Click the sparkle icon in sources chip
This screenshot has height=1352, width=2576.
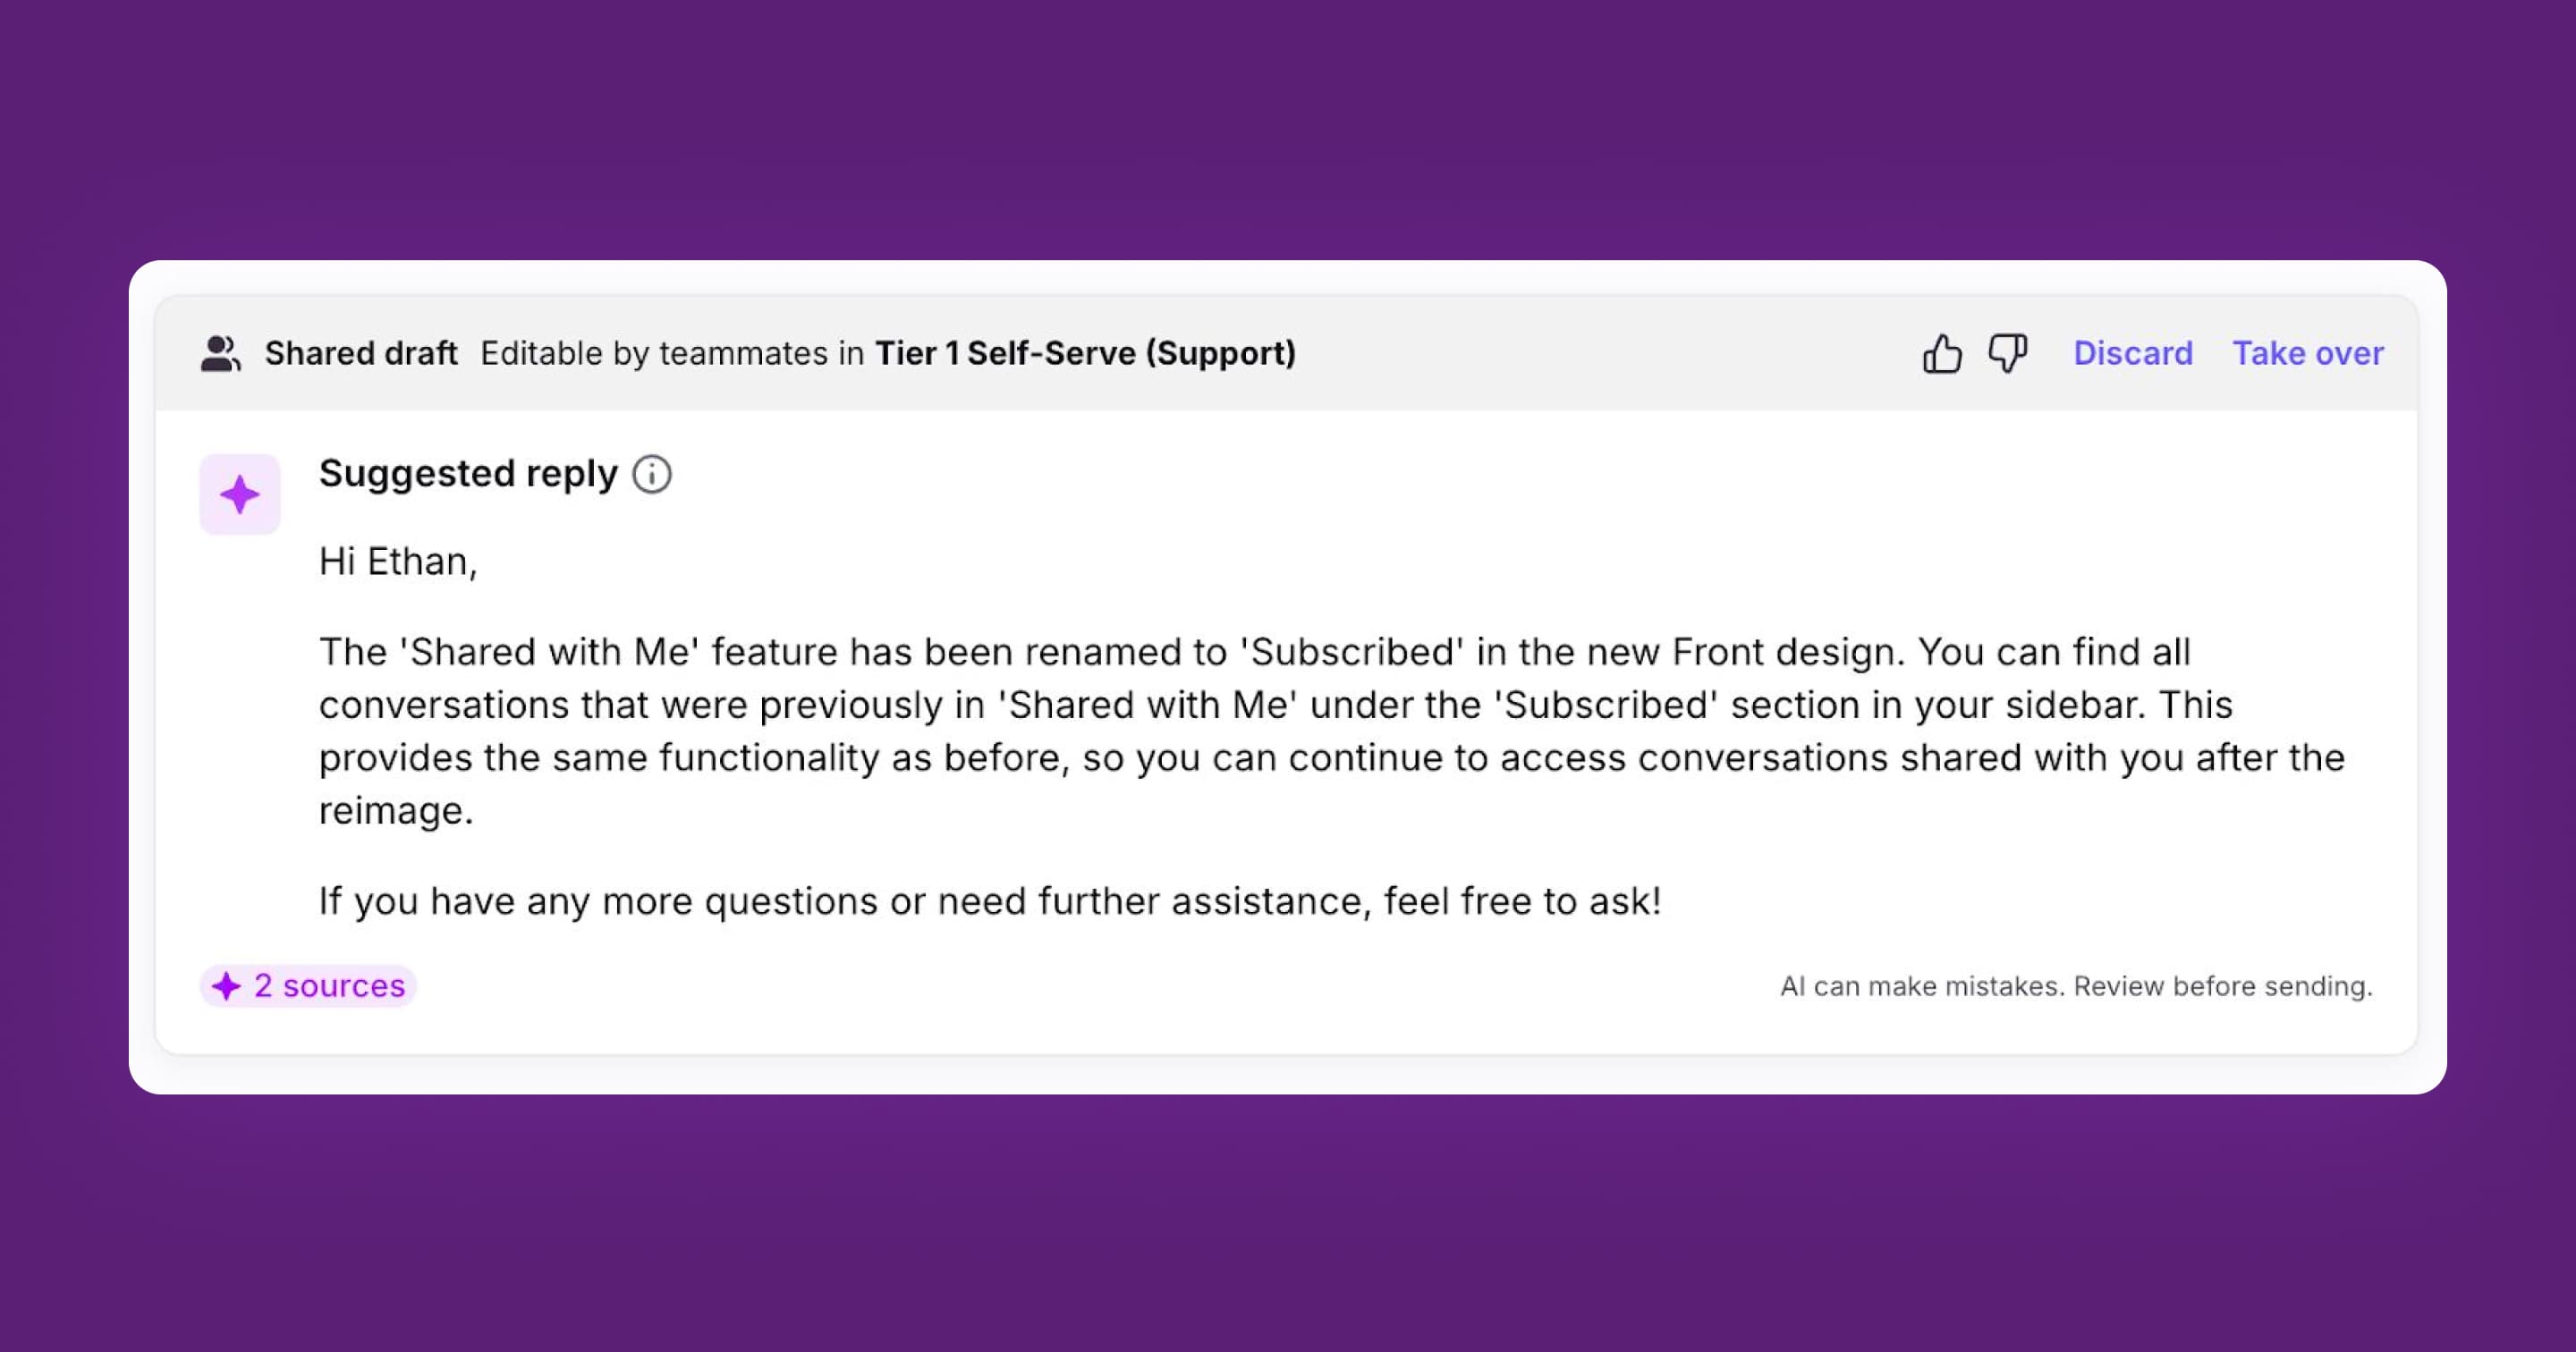click(227, 986)
